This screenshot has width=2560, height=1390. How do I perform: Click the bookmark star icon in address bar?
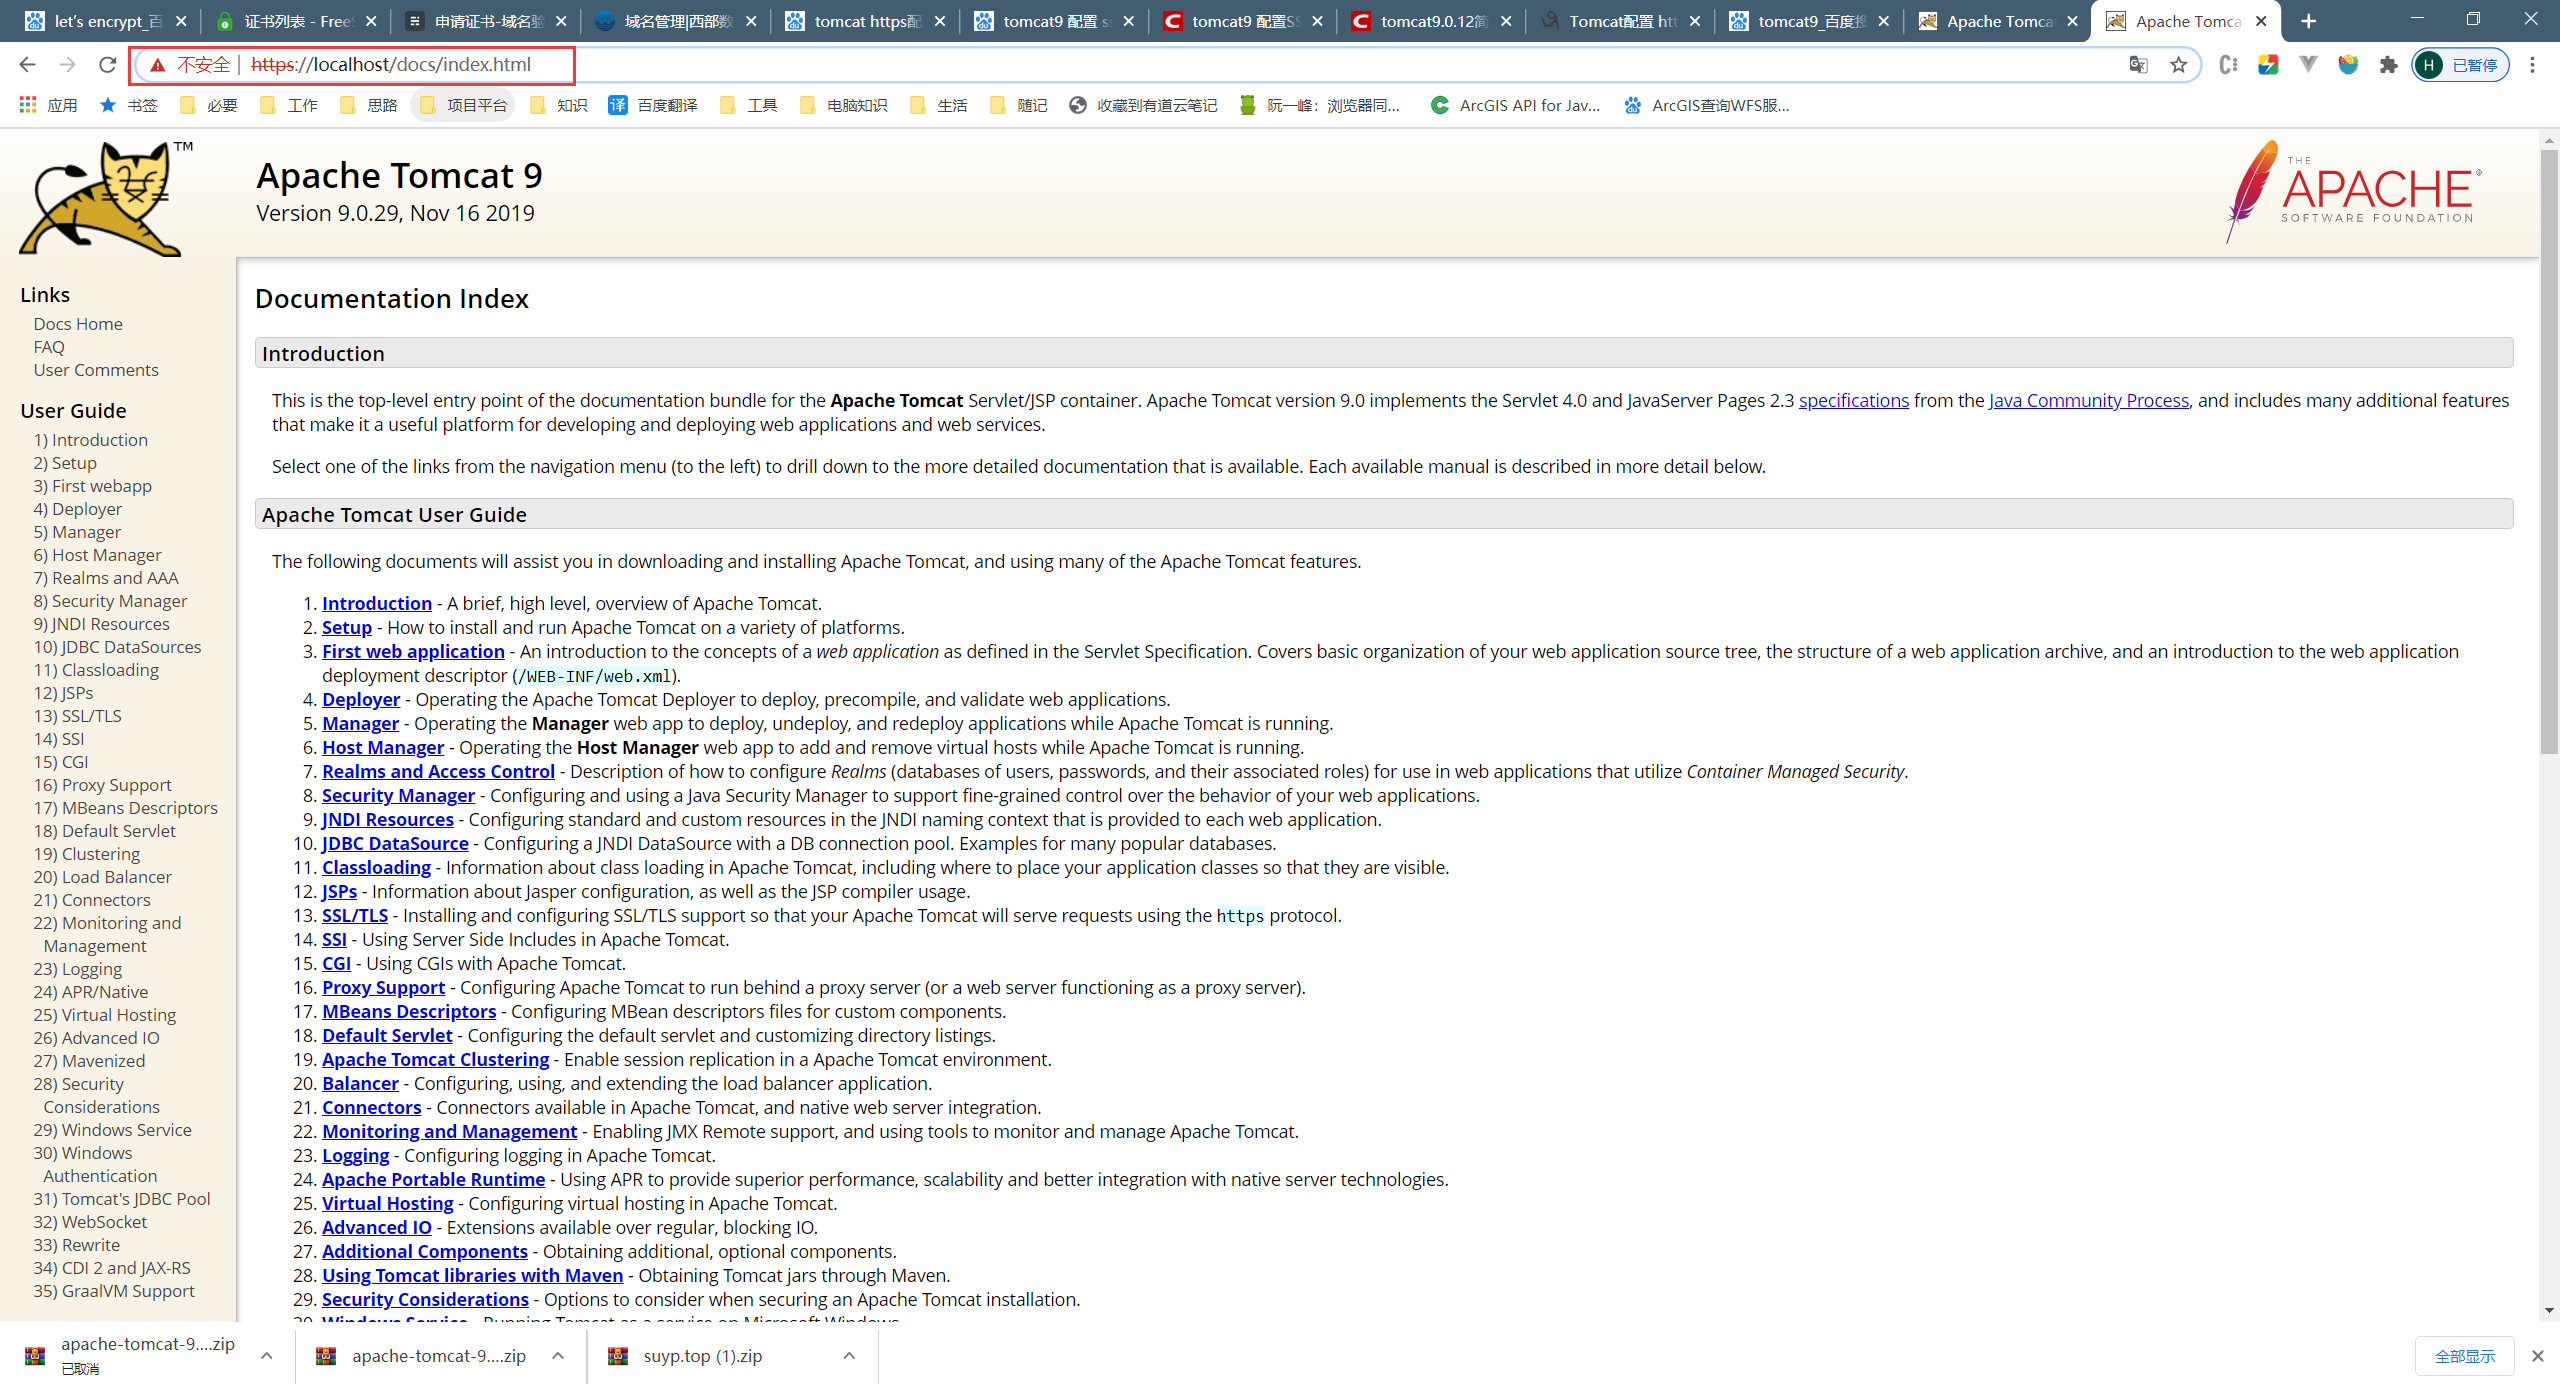[x=2179, y=65]
